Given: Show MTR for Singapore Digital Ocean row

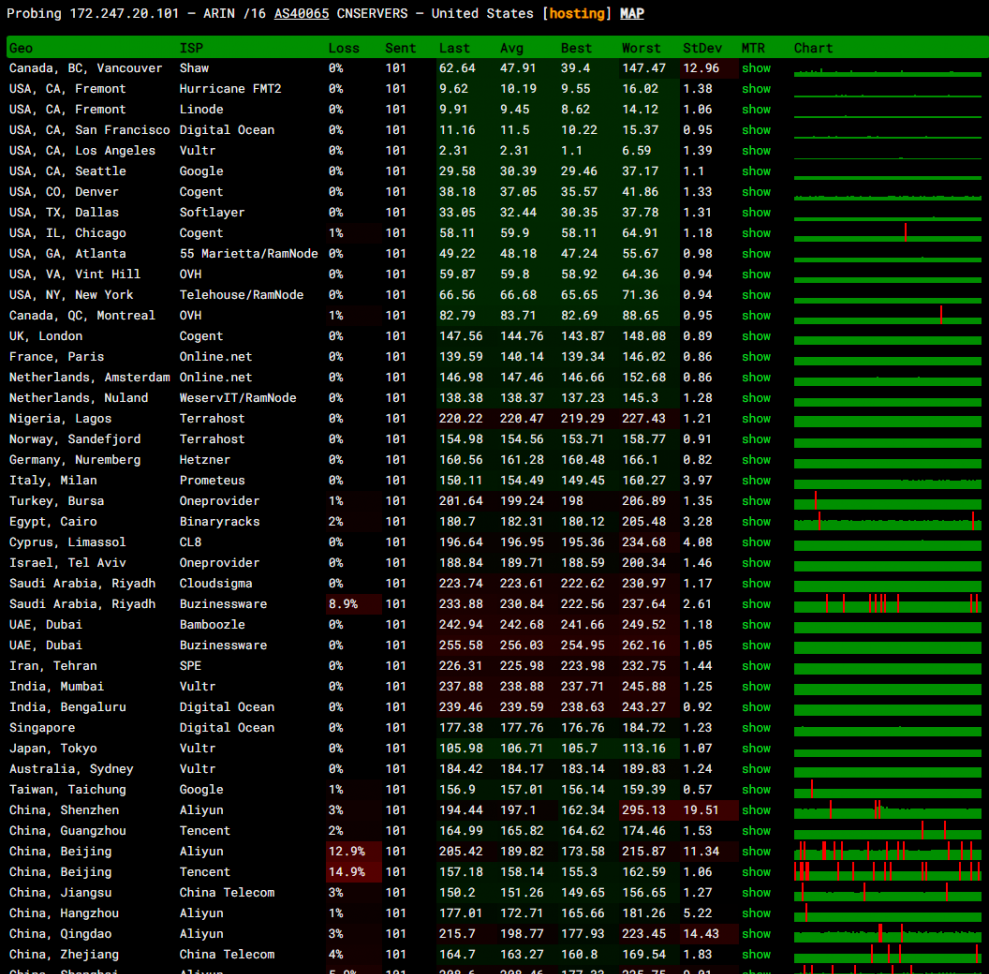Looking at the screenshot, I should pos(756,727).
